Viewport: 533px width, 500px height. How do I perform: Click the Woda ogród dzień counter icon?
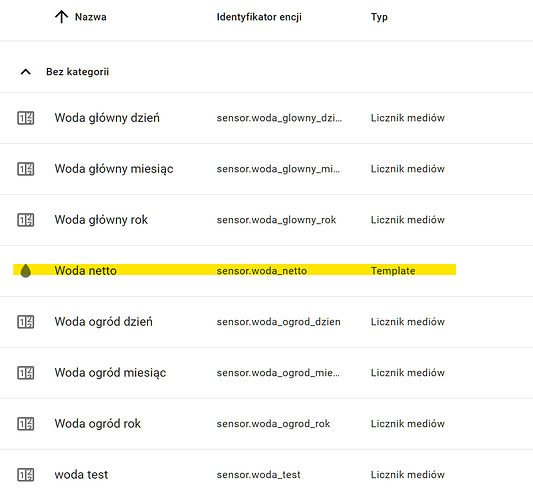click(x=25, y=322)
